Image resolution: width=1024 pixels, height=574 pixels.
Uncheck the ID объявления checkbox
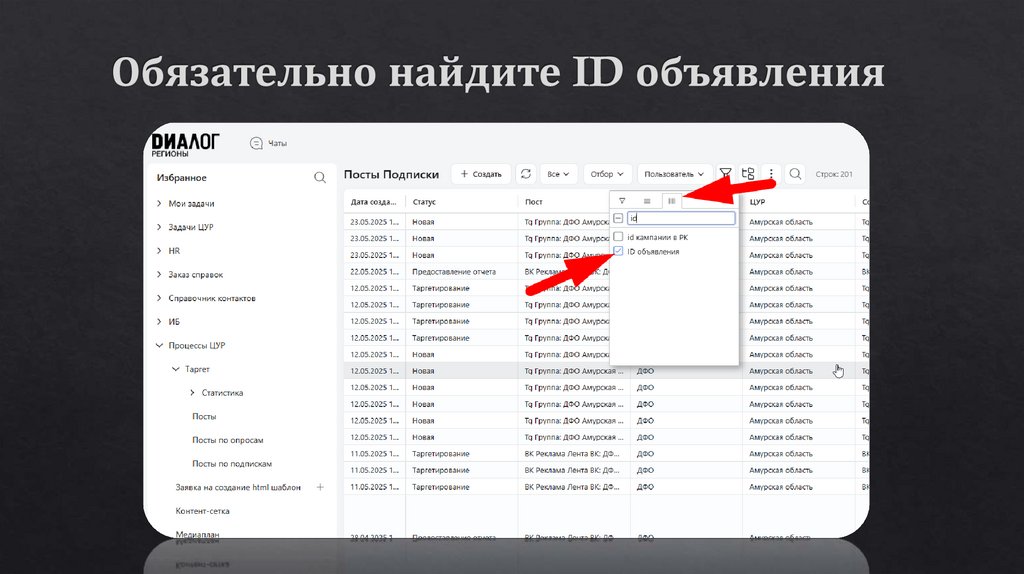(x=618, y=251)
